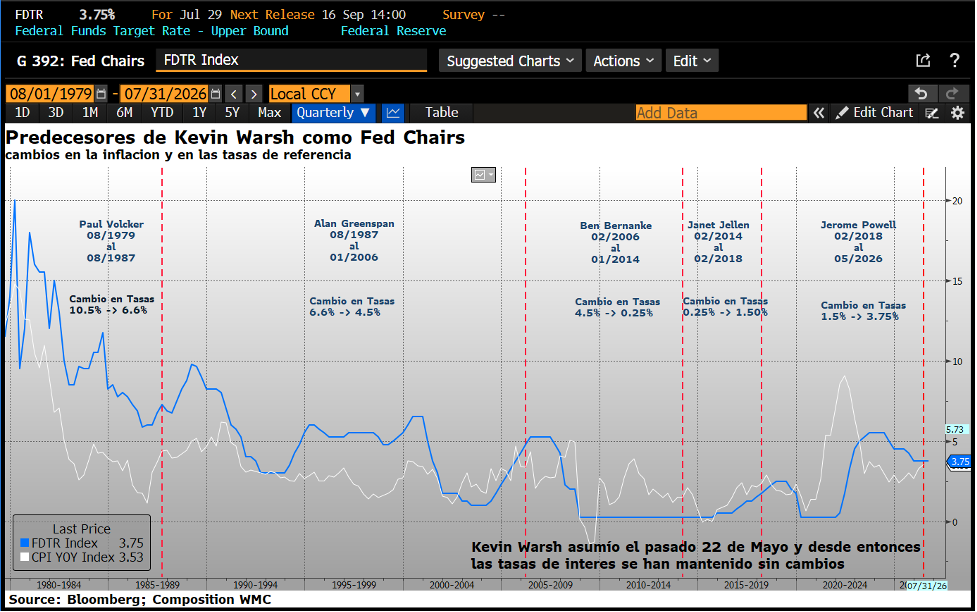Viewport: 977px width, 612px height.
Task: Click the 'G 392: Fed Chairs' chart name
Action: pos(80,61)
